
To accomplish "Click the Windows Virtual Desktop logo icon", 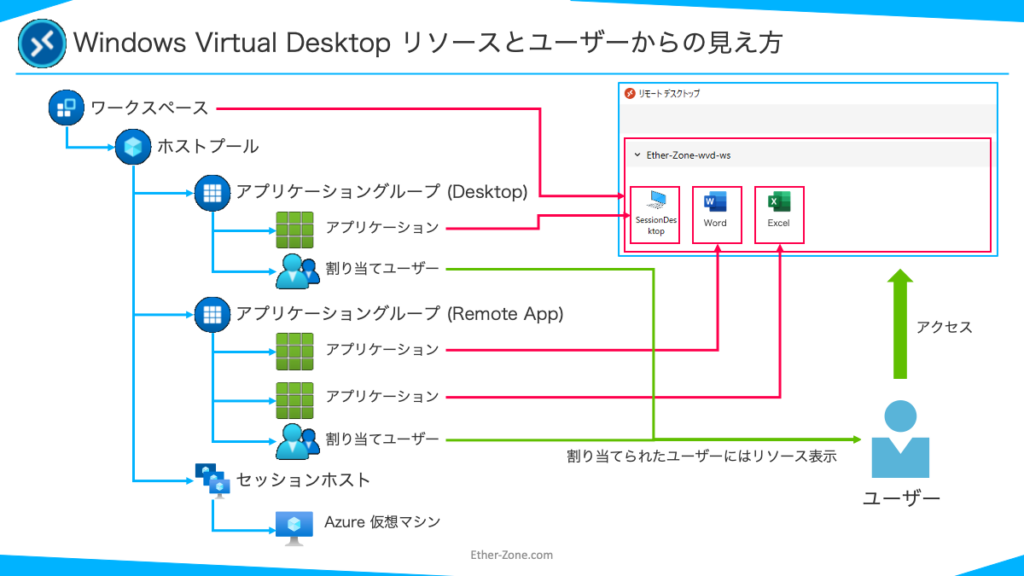I will tap(42, 43).
